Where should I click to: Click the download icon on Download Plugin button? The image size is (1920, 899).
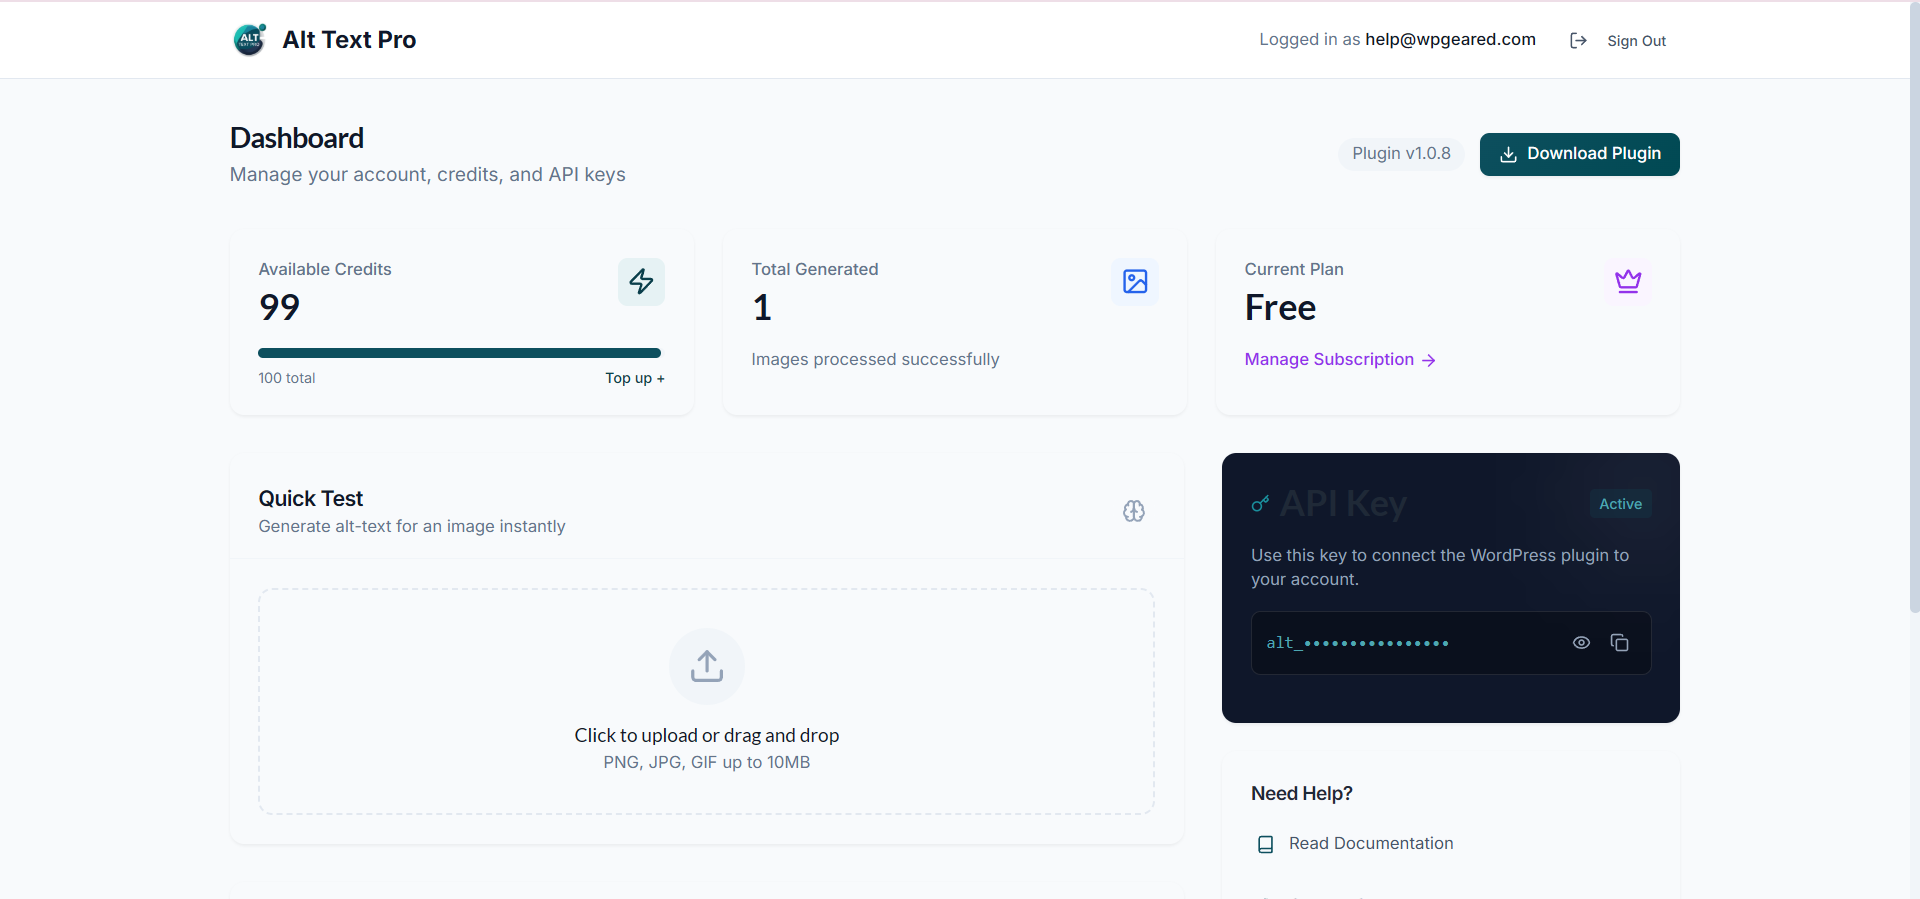[1507, 154]
